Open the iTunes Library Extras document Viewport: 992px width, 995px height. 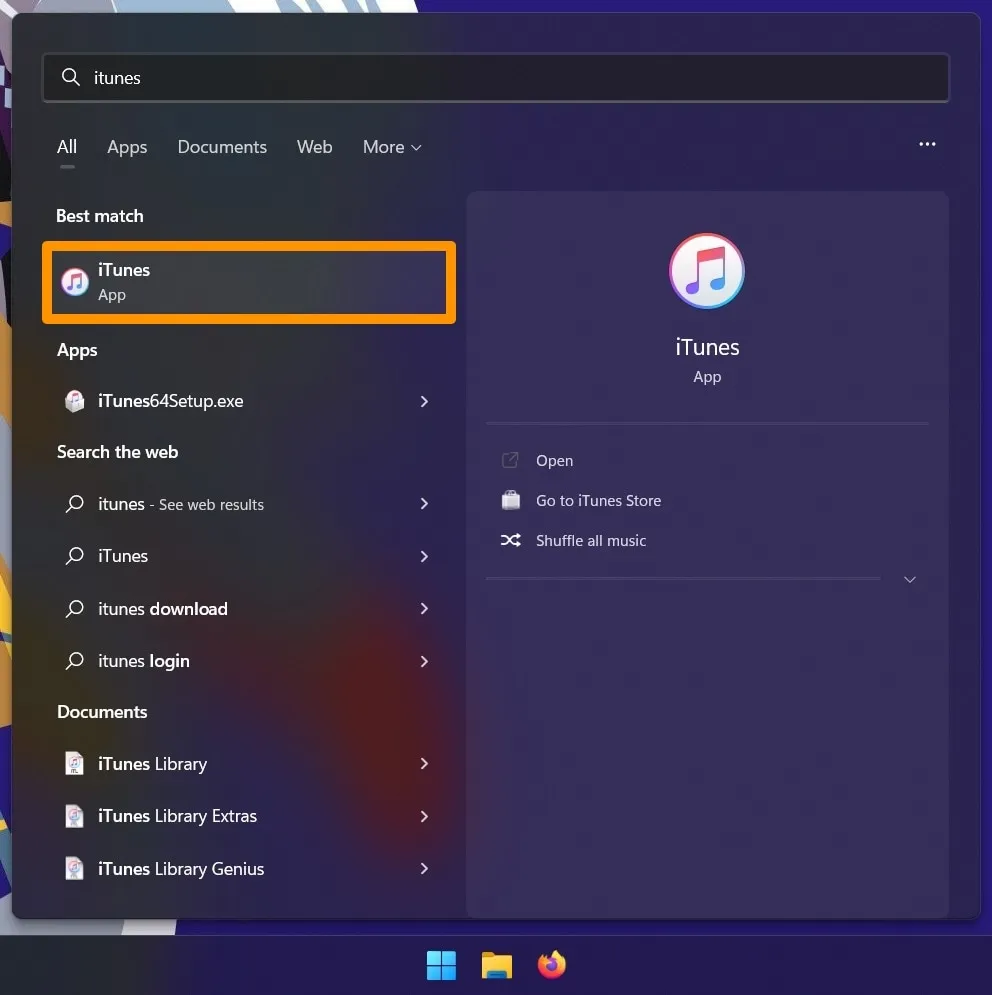249,816
